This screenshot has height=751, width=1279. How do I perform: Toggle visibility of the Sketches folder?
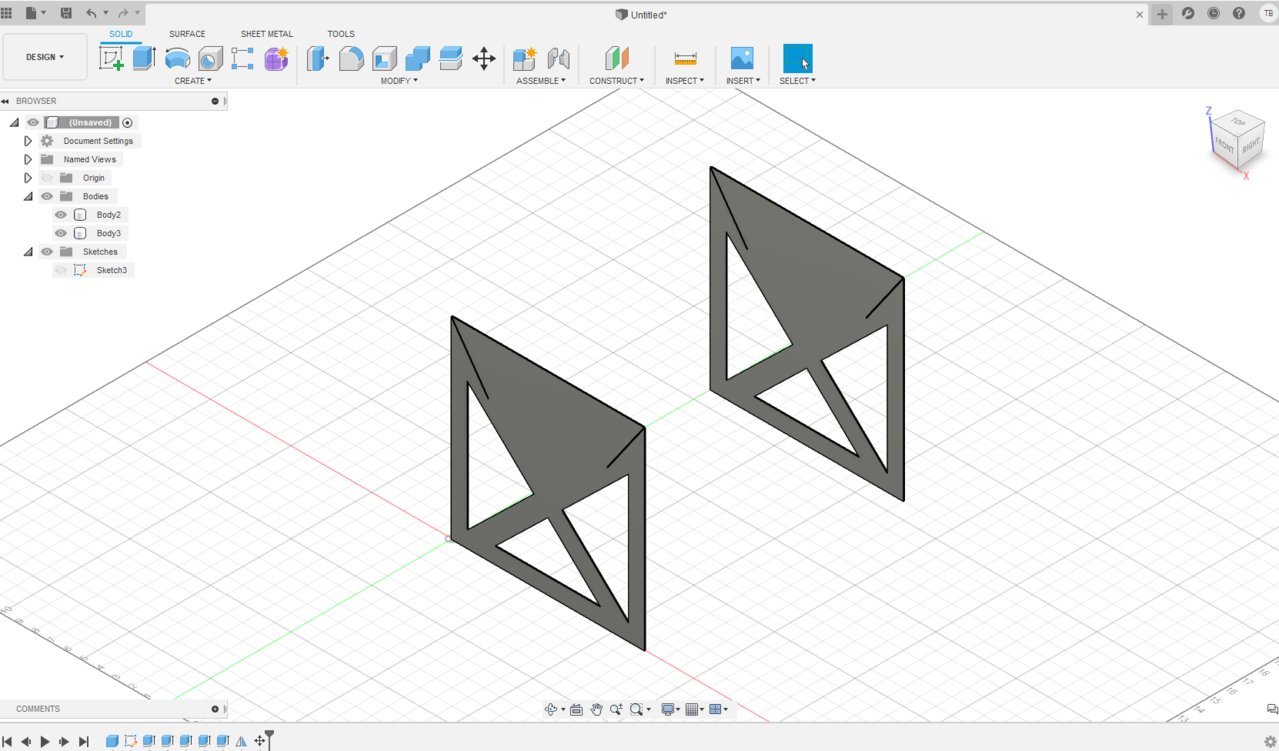pos(47,252)
